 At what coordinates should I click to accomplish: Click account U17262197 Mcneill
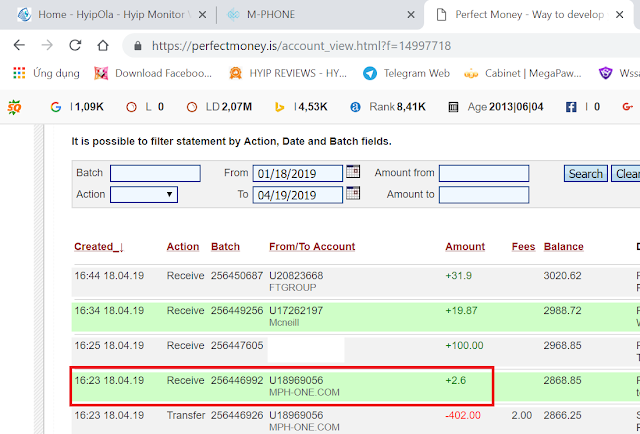point(296,316)
